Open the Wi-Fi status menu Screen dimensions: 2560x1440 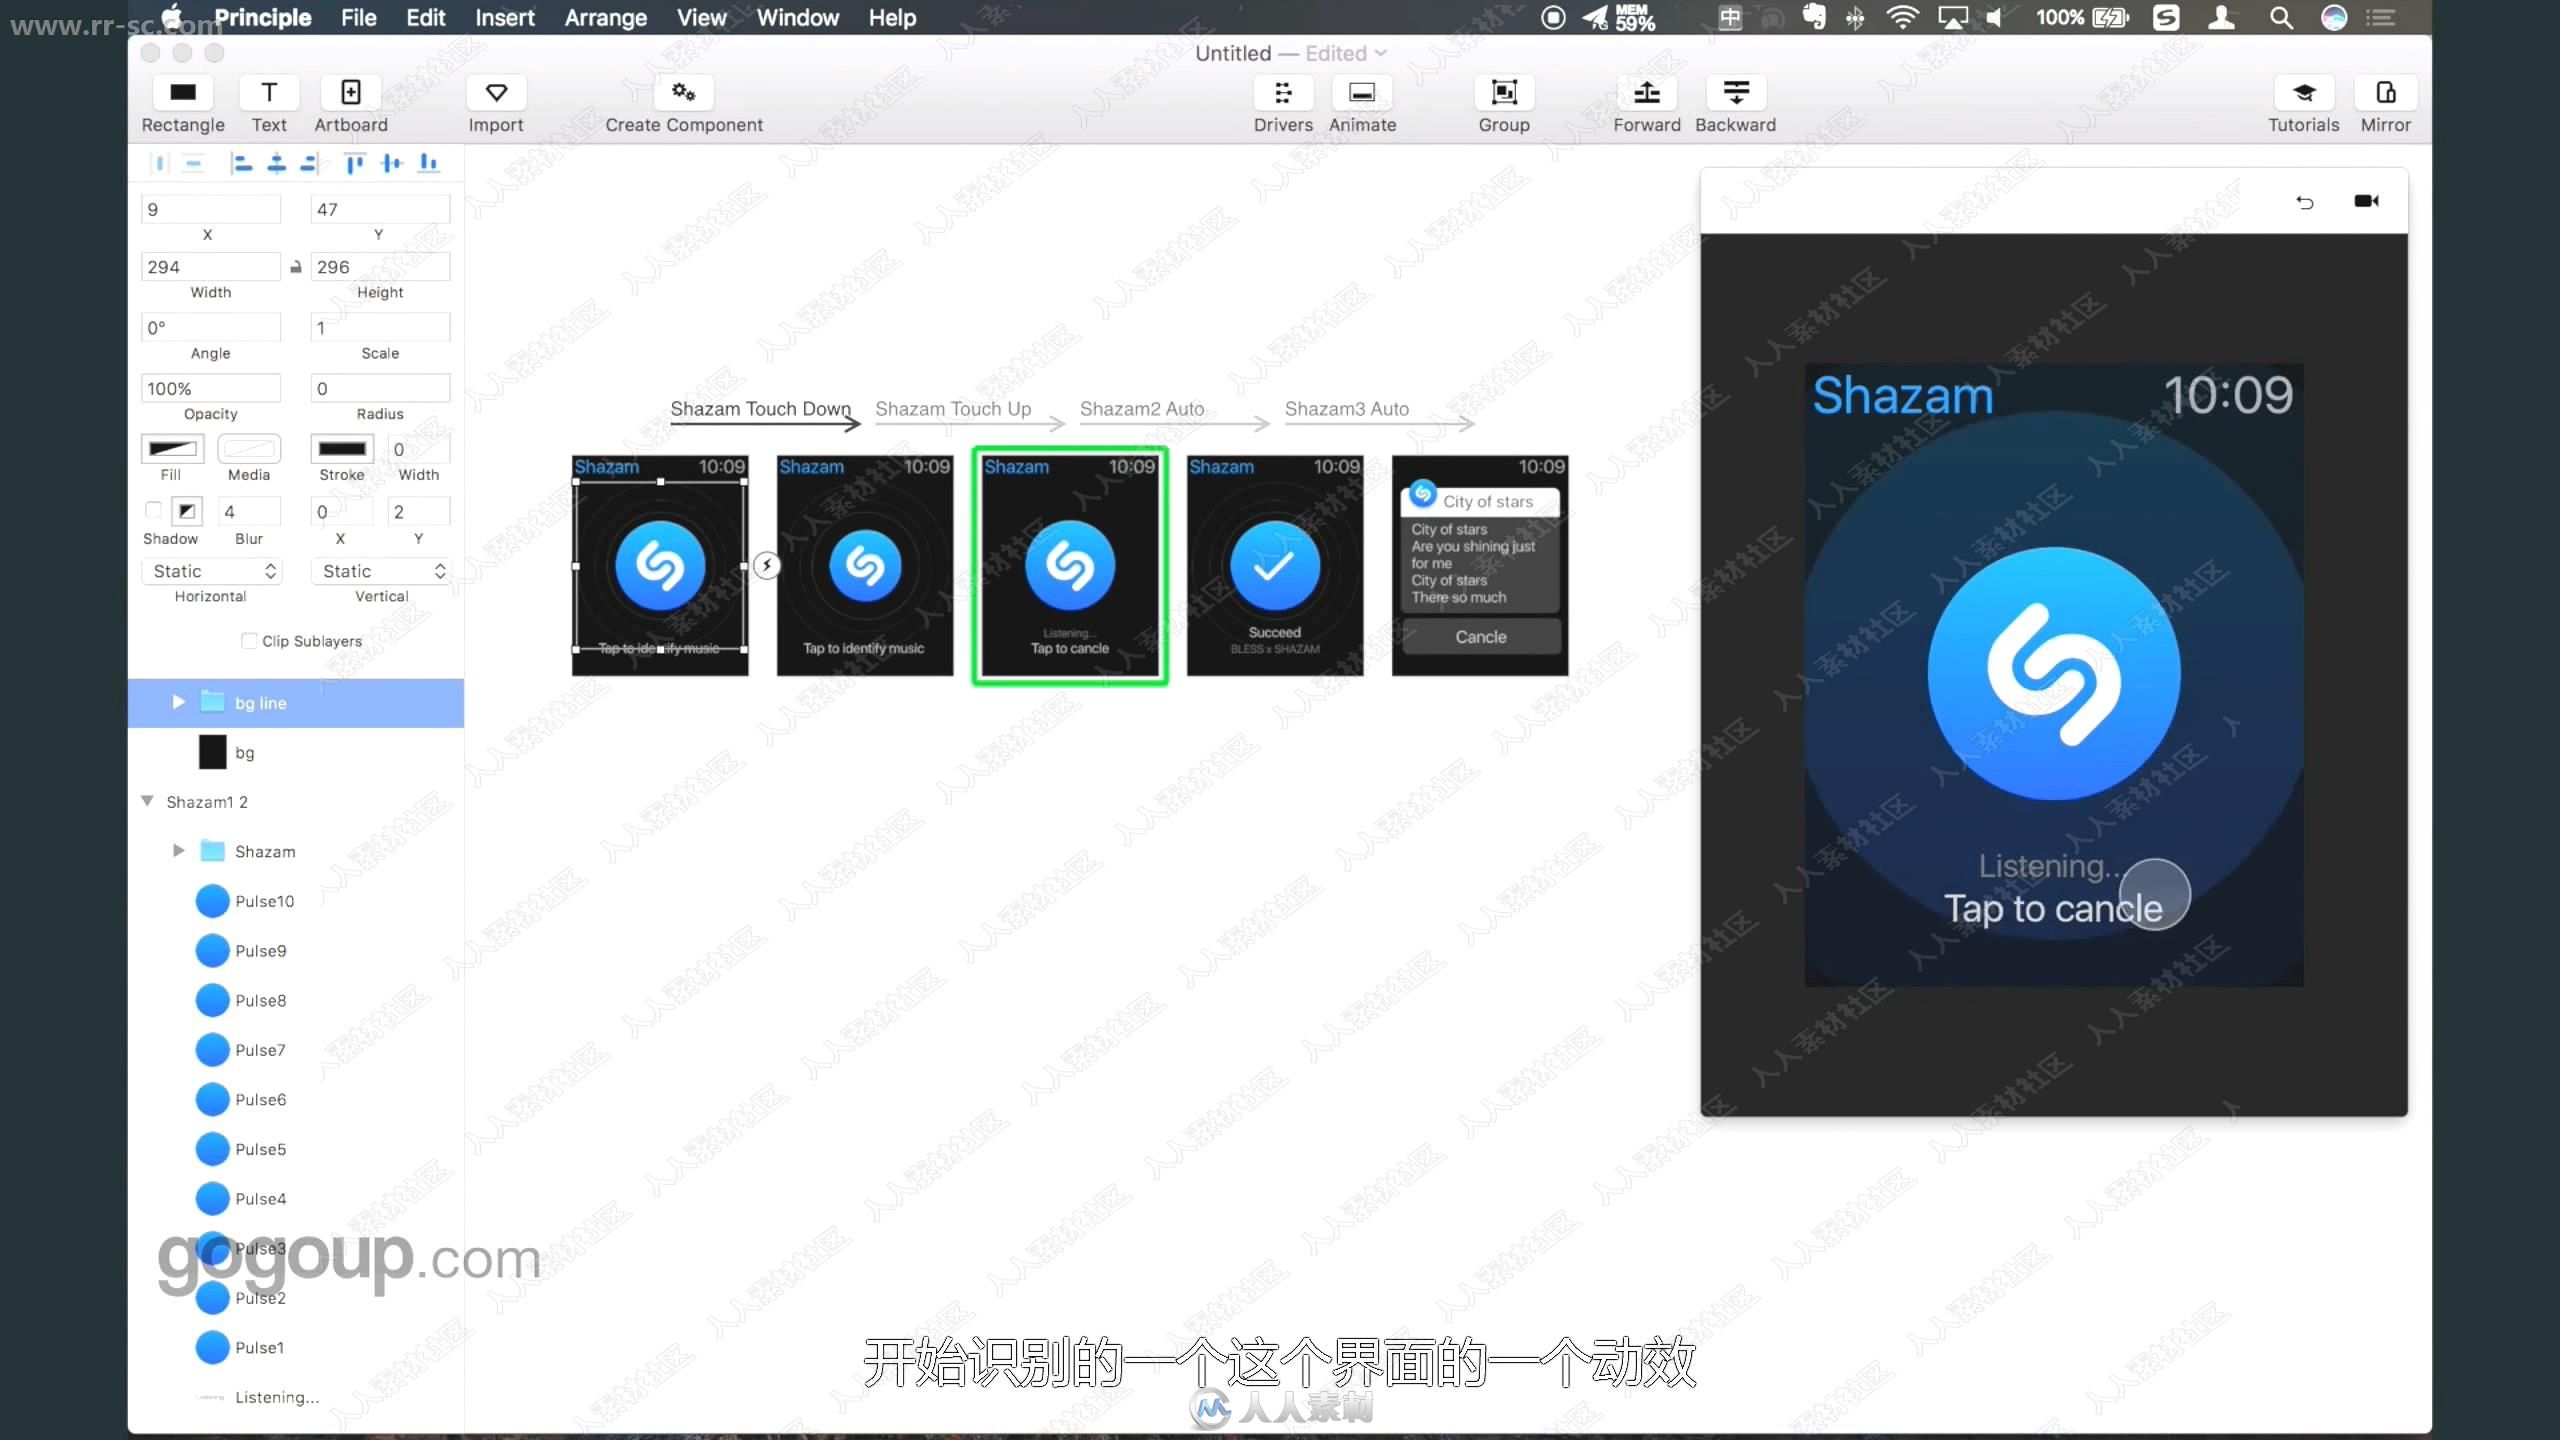(x=1901, y=18)
